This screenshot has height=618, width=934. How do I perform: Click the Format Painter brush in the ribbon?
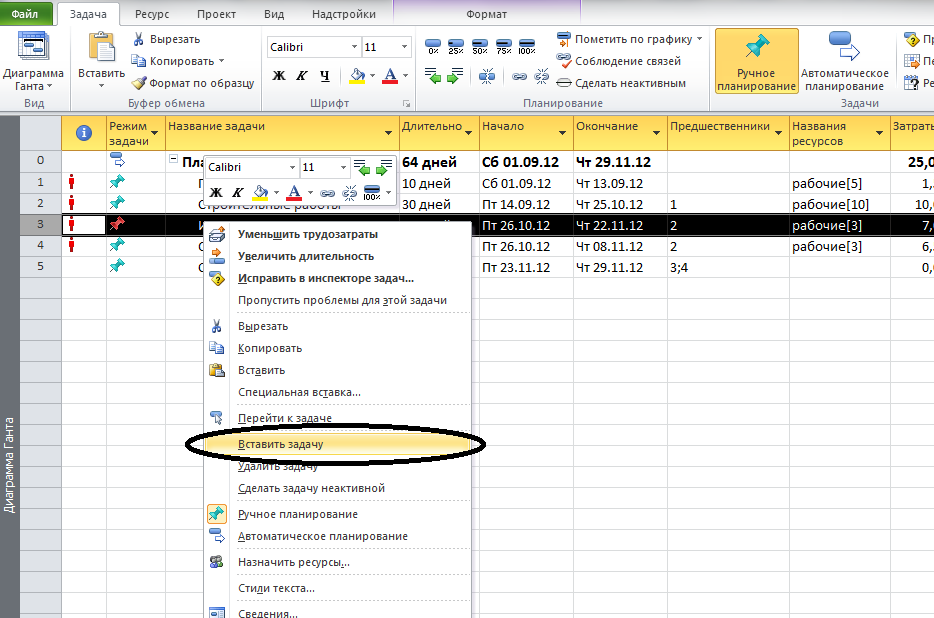coord(139,83)
